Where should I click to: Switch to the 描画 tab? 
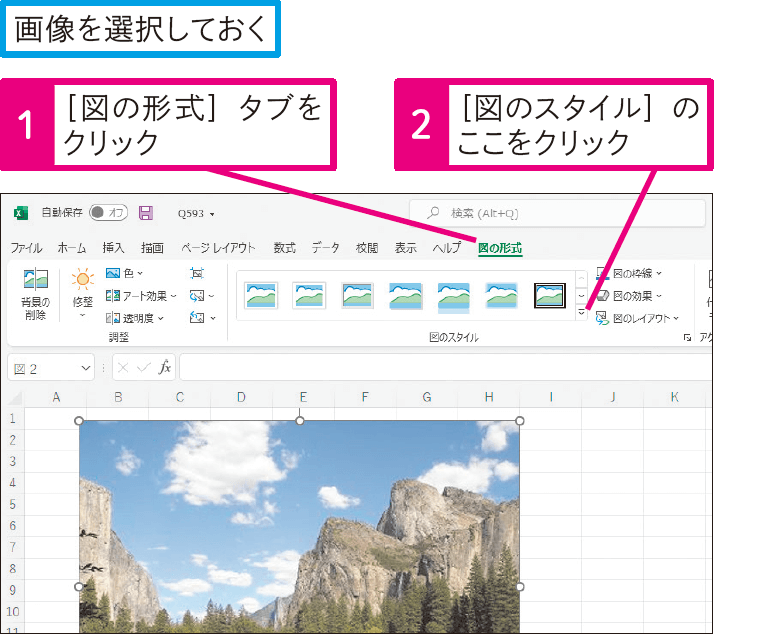point(152,248)
